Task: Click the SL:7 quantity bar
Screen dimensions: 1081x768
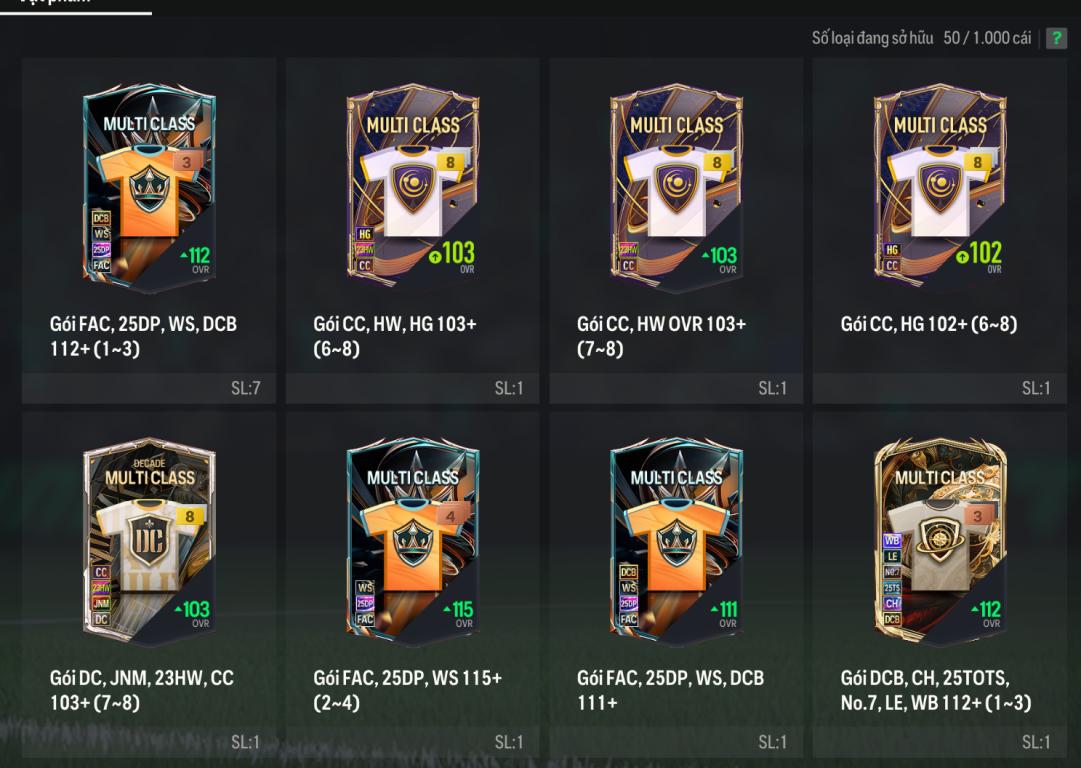Action: click(x=149, y=388)
